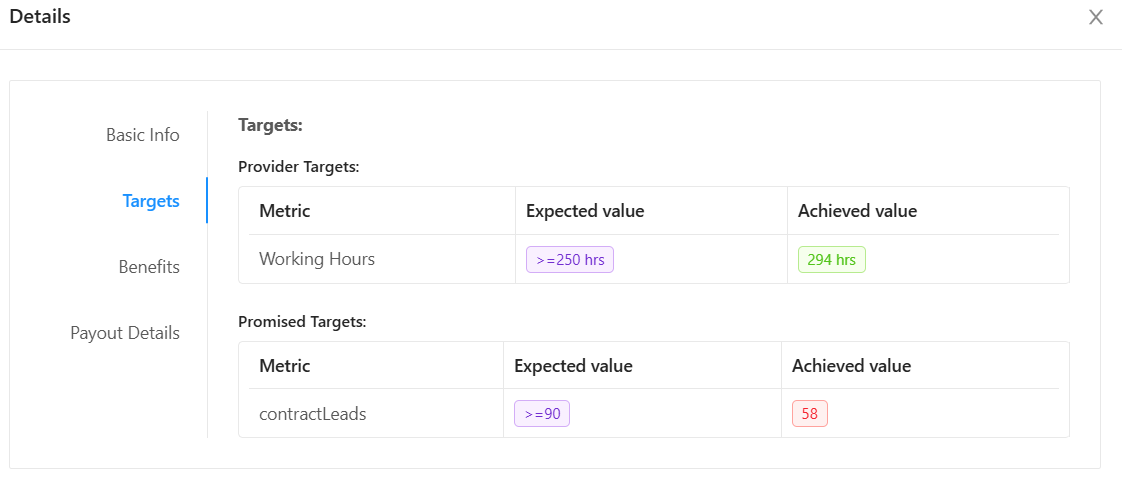Select the Working Hours metric cell

[317, 259]
